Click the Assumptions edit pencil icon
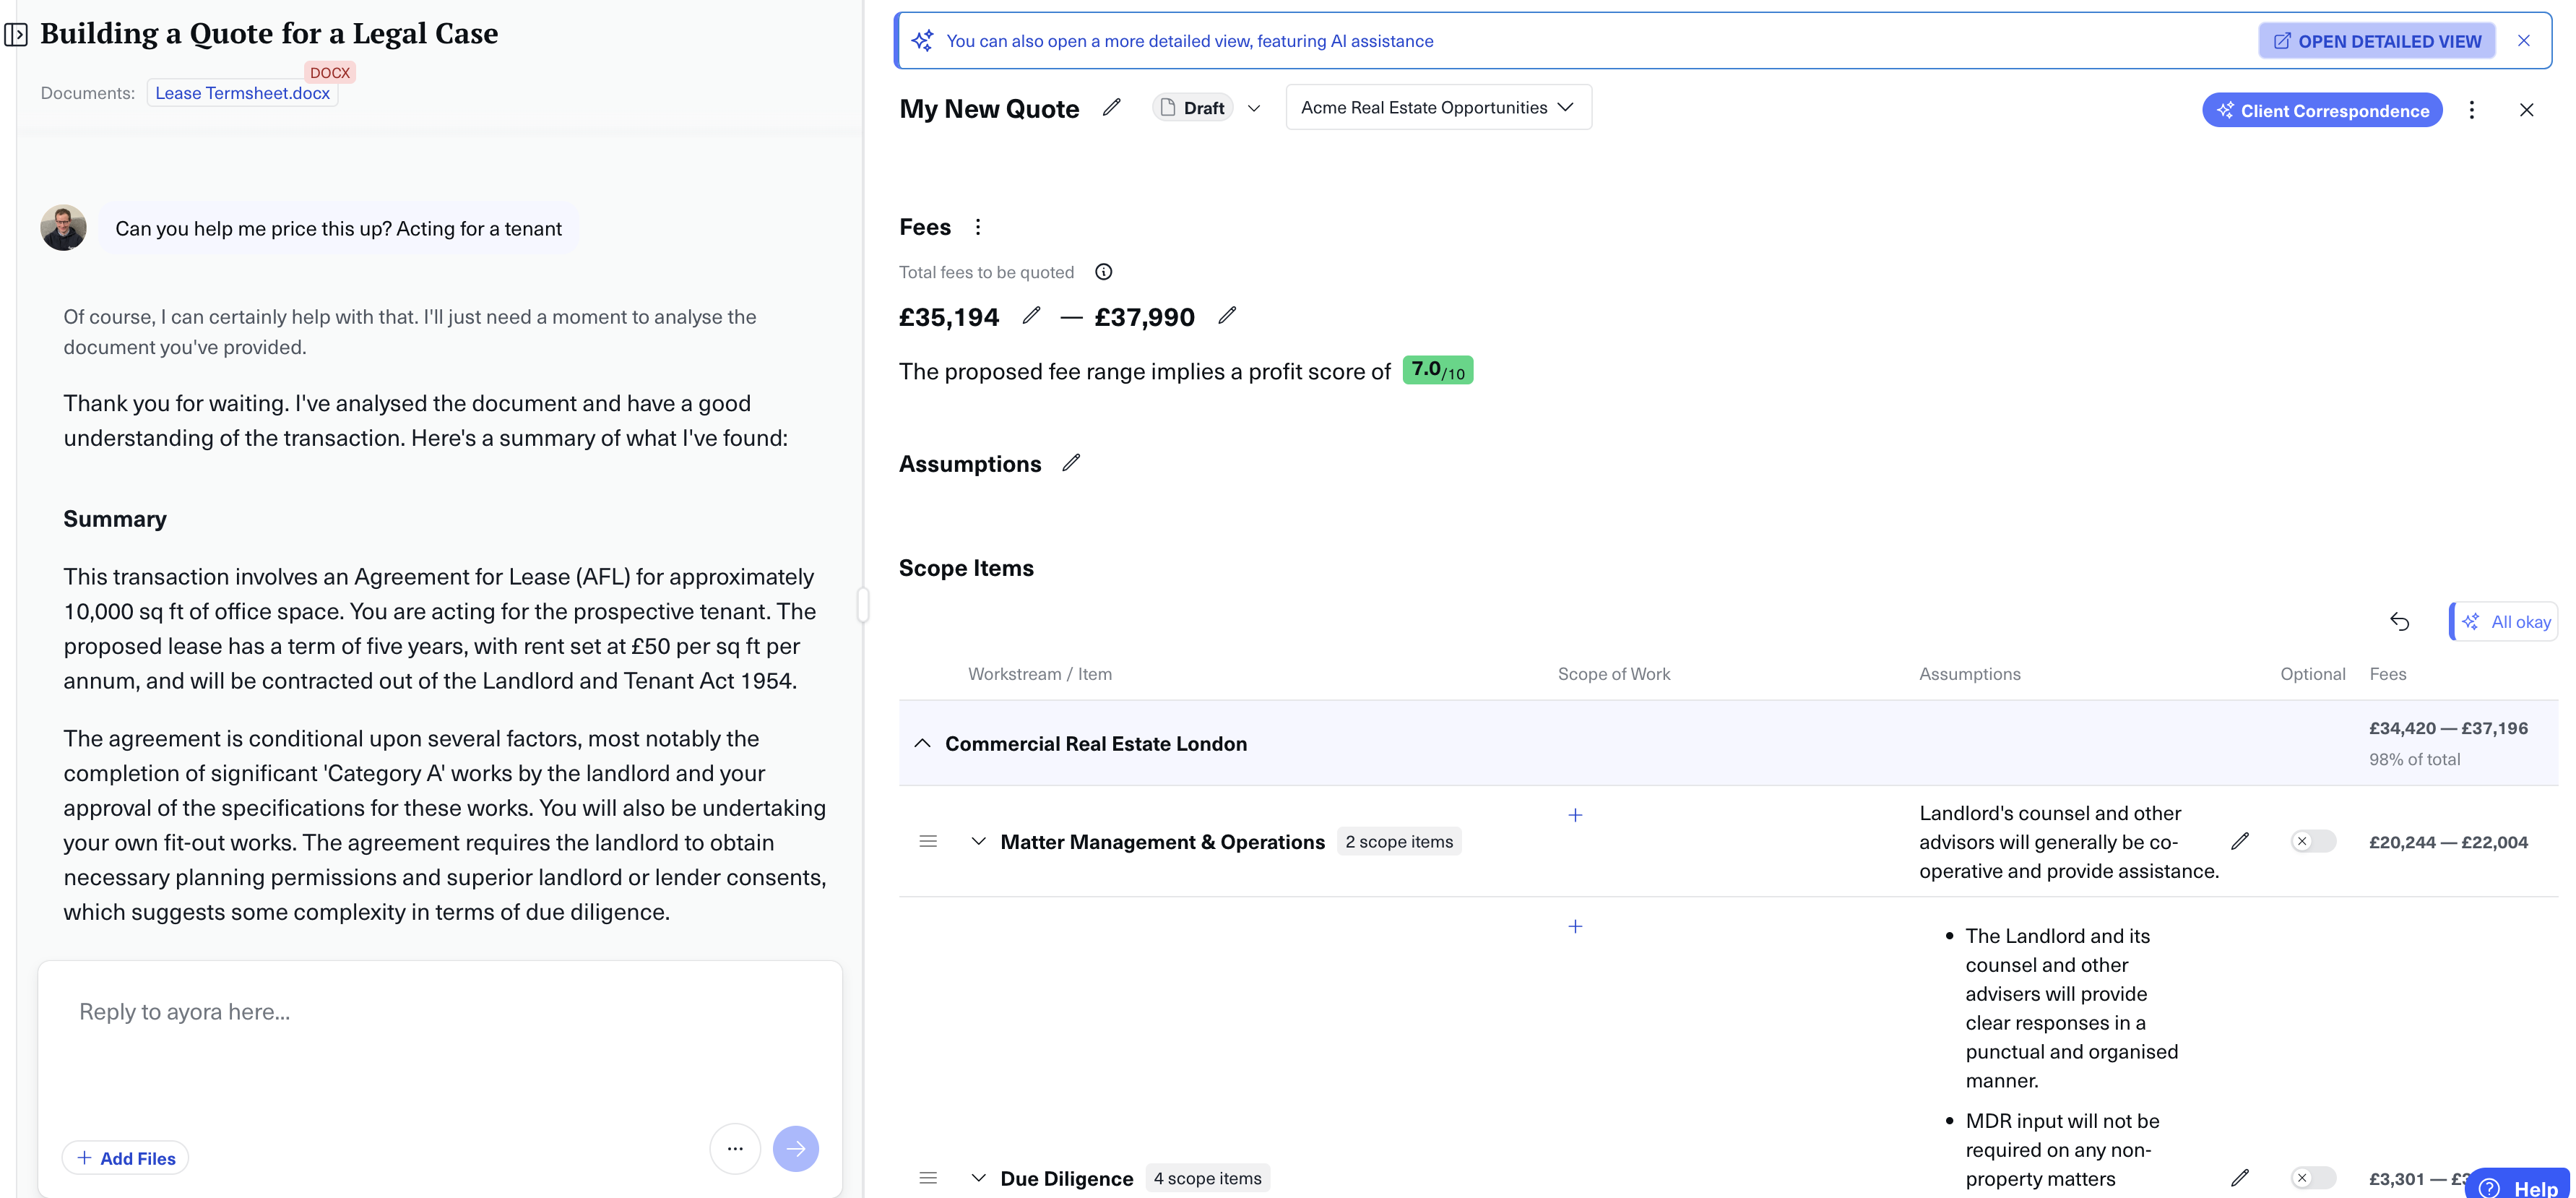The image size is (2576, 1198). point(1071,463)
